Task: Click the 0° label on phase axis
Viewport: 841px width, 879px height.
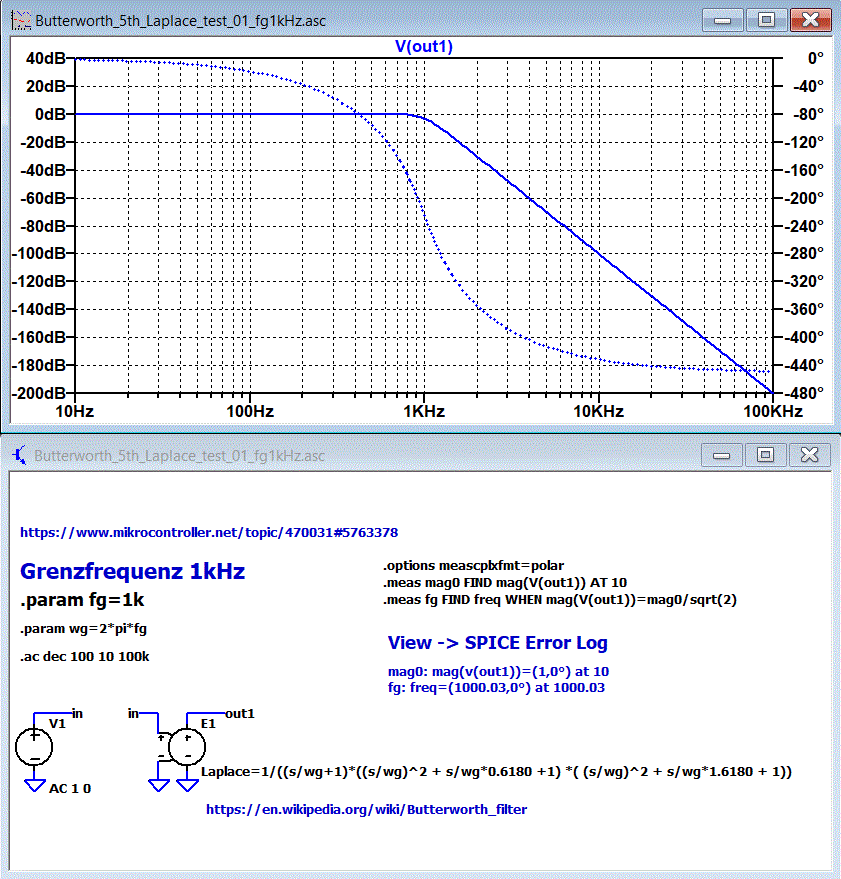Action: pos(816,58)
